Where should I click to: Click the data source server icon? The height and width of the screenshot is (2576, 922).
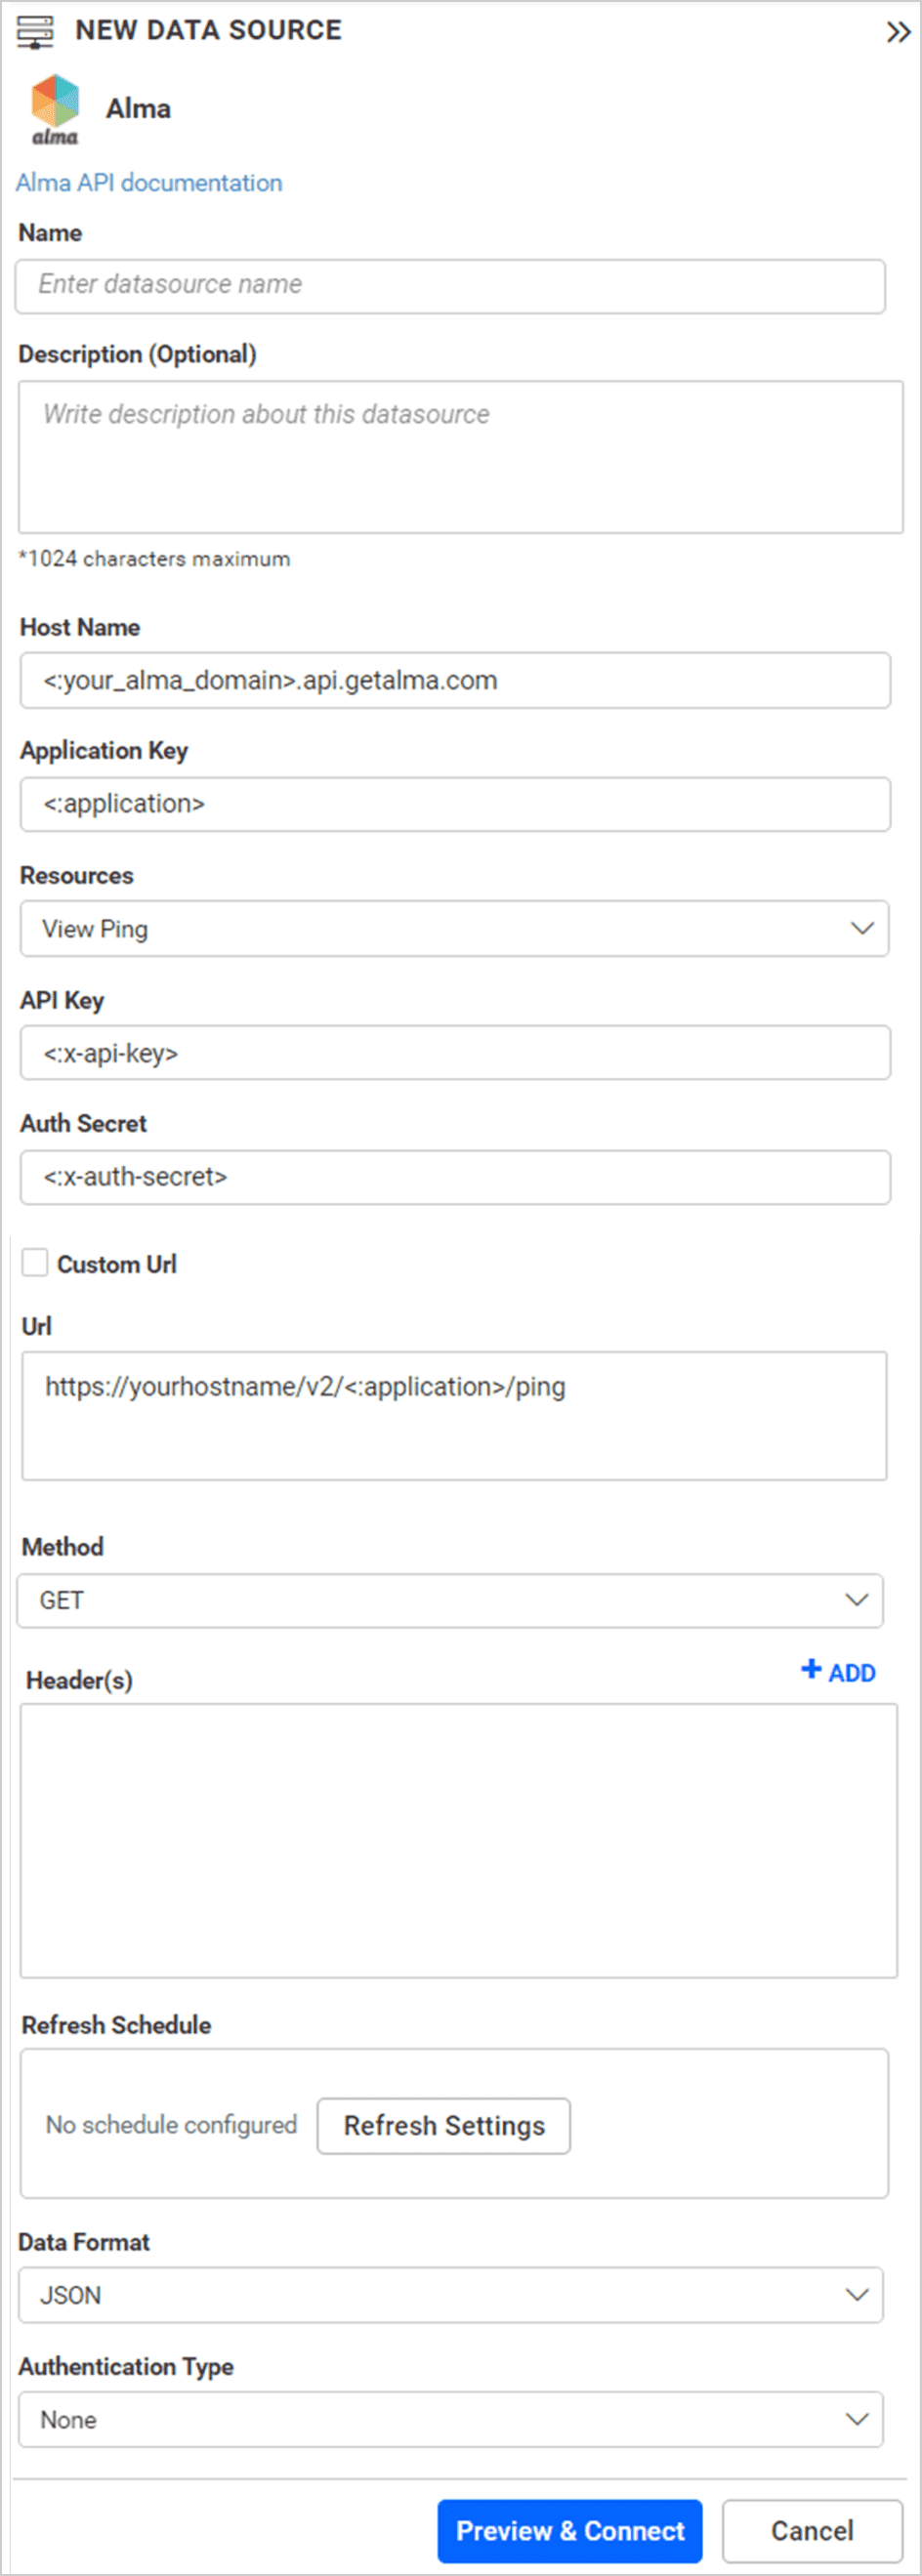35,32
